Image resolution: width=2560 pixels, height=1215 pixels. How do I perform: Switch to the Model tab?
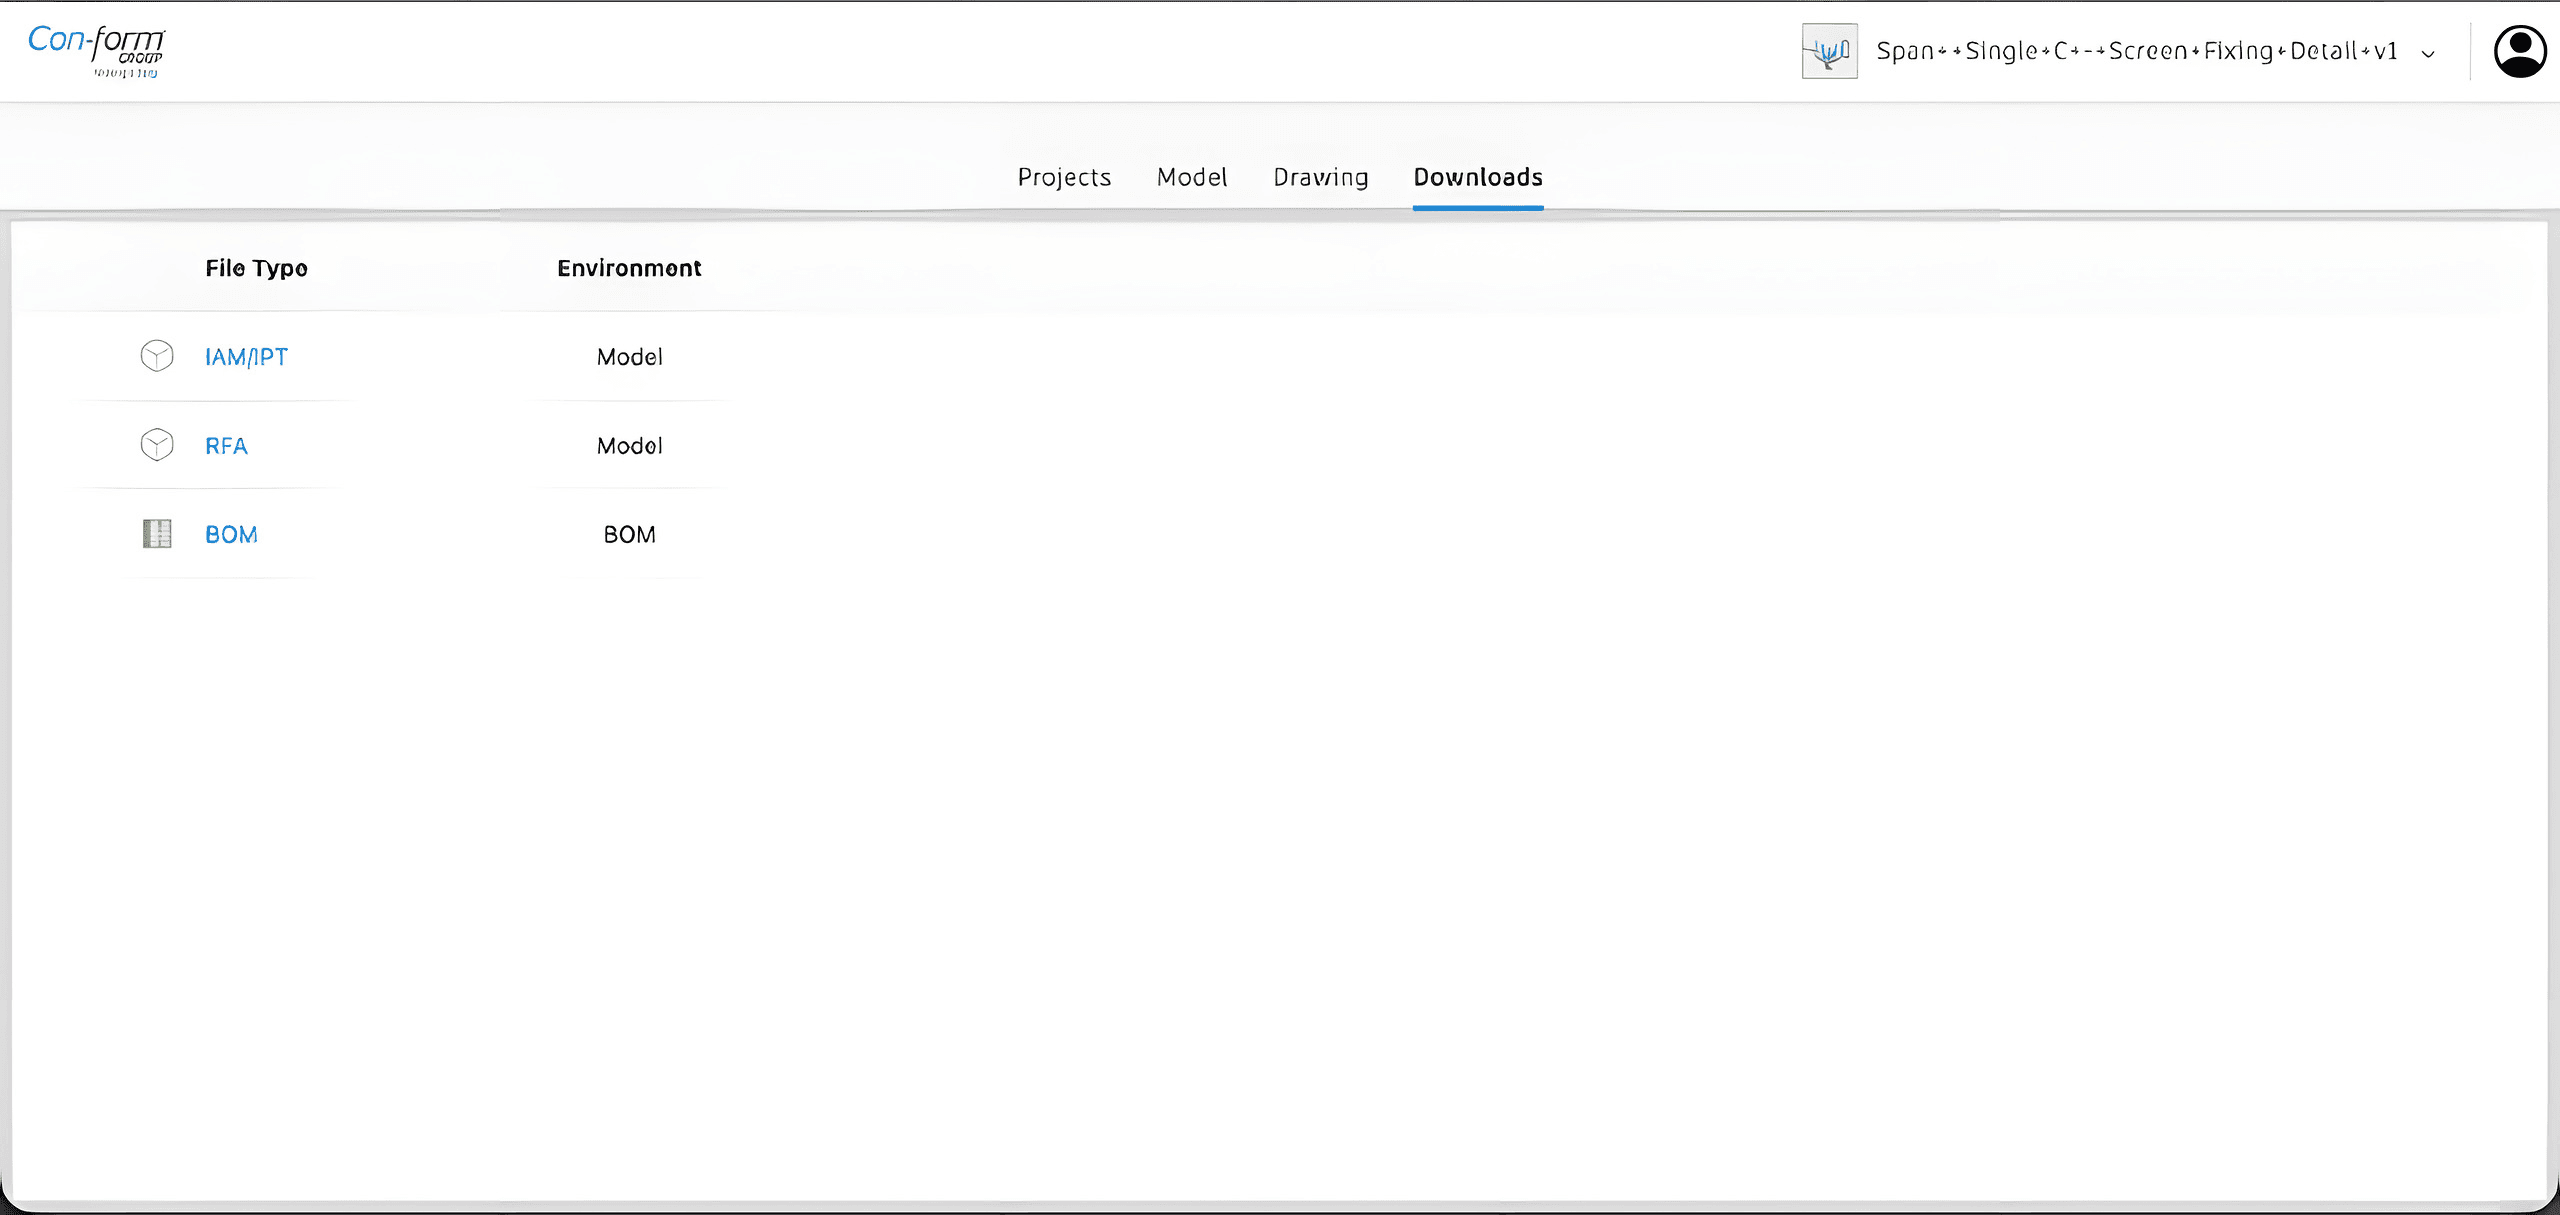point(1192,177)
